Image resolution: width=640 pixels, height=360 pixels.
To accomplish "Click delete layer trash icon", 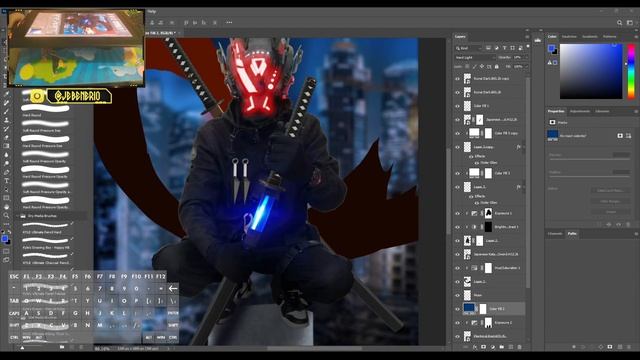I will [520, 347].
